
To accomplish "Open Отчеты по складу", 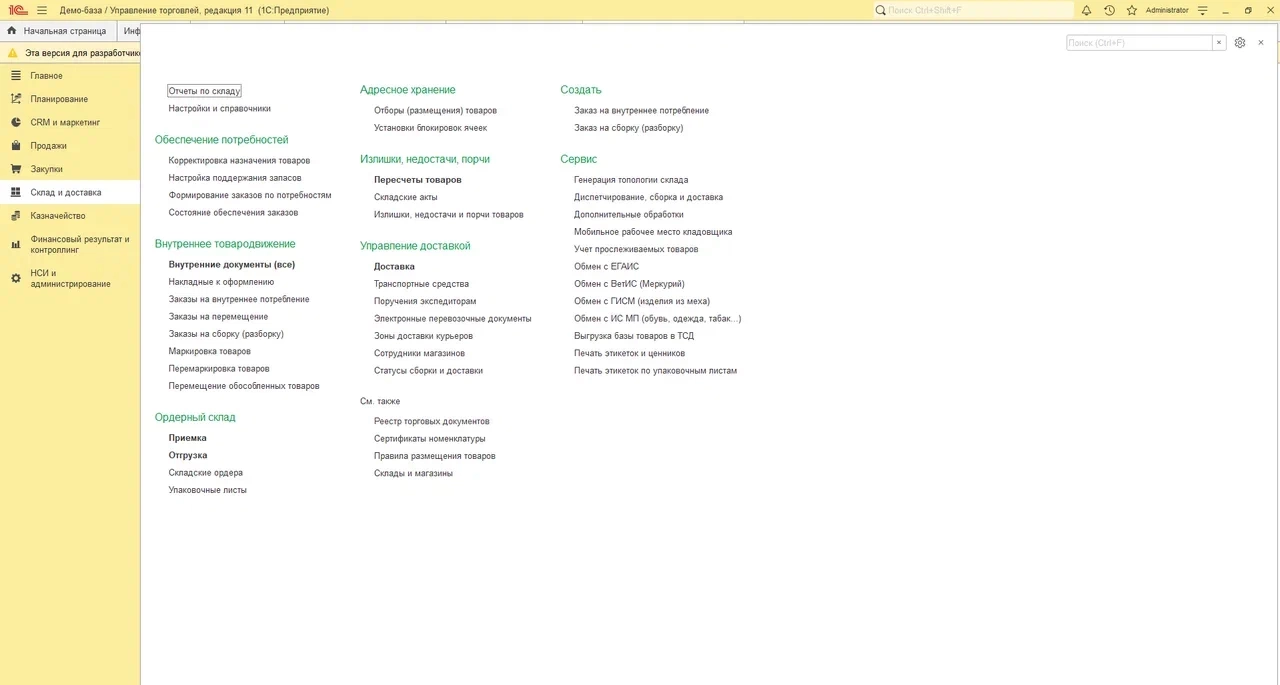I will [x=204, y=91].
